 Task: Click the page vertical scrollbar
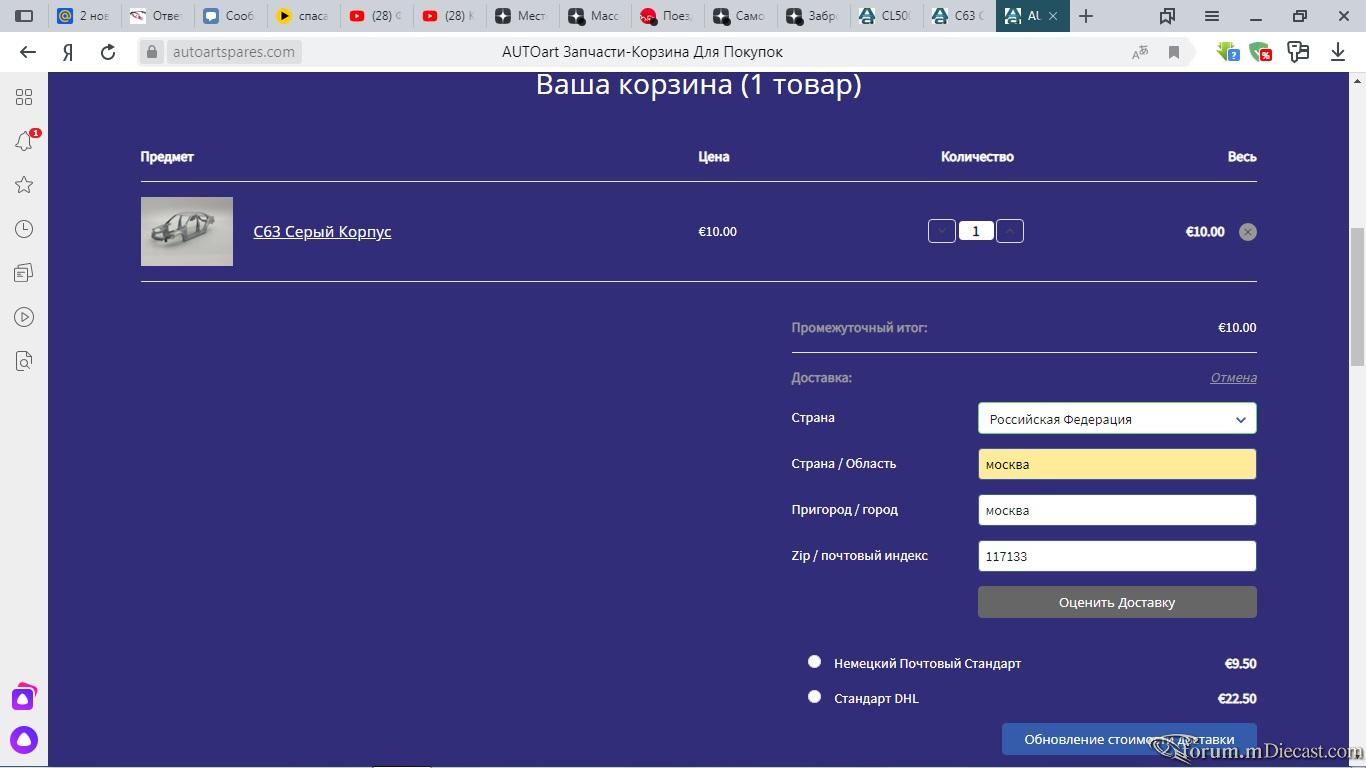pyautogui.click(x=1358, y=296)
